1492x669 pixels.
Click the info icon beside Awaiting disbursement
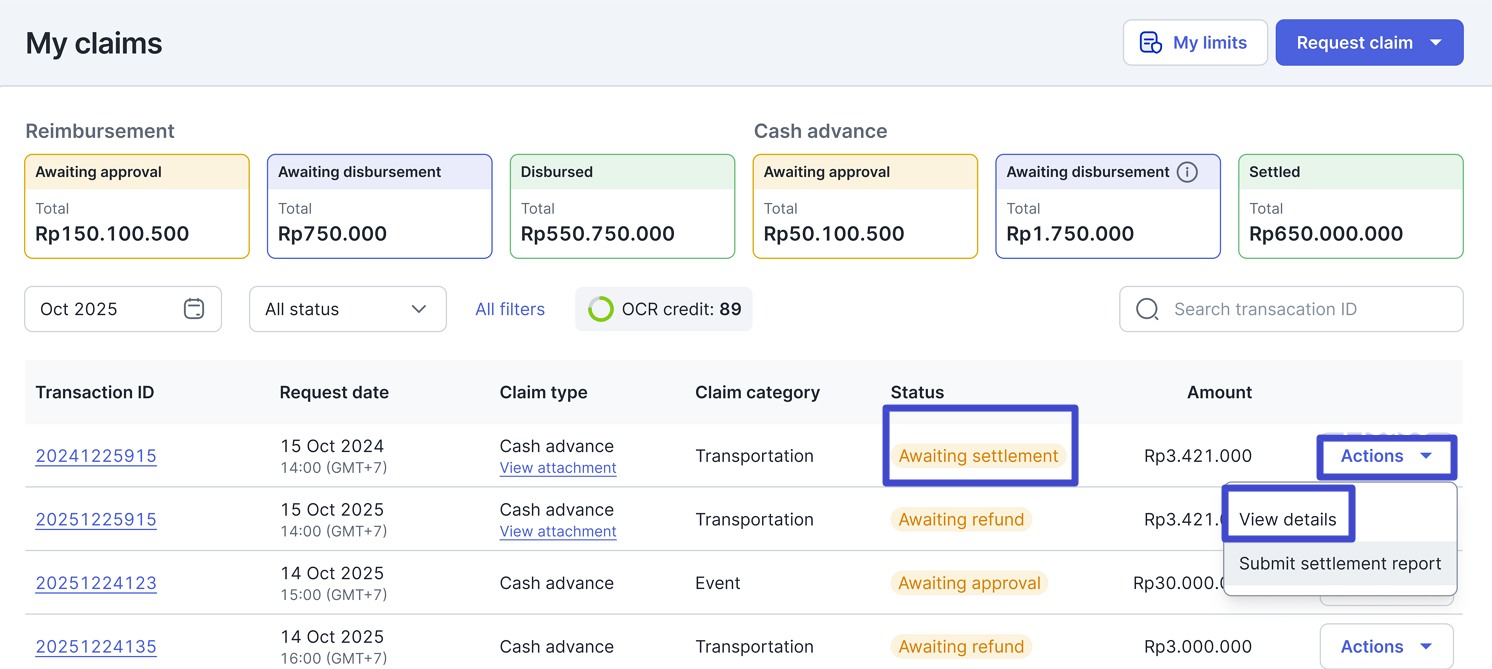[1187, 172]
